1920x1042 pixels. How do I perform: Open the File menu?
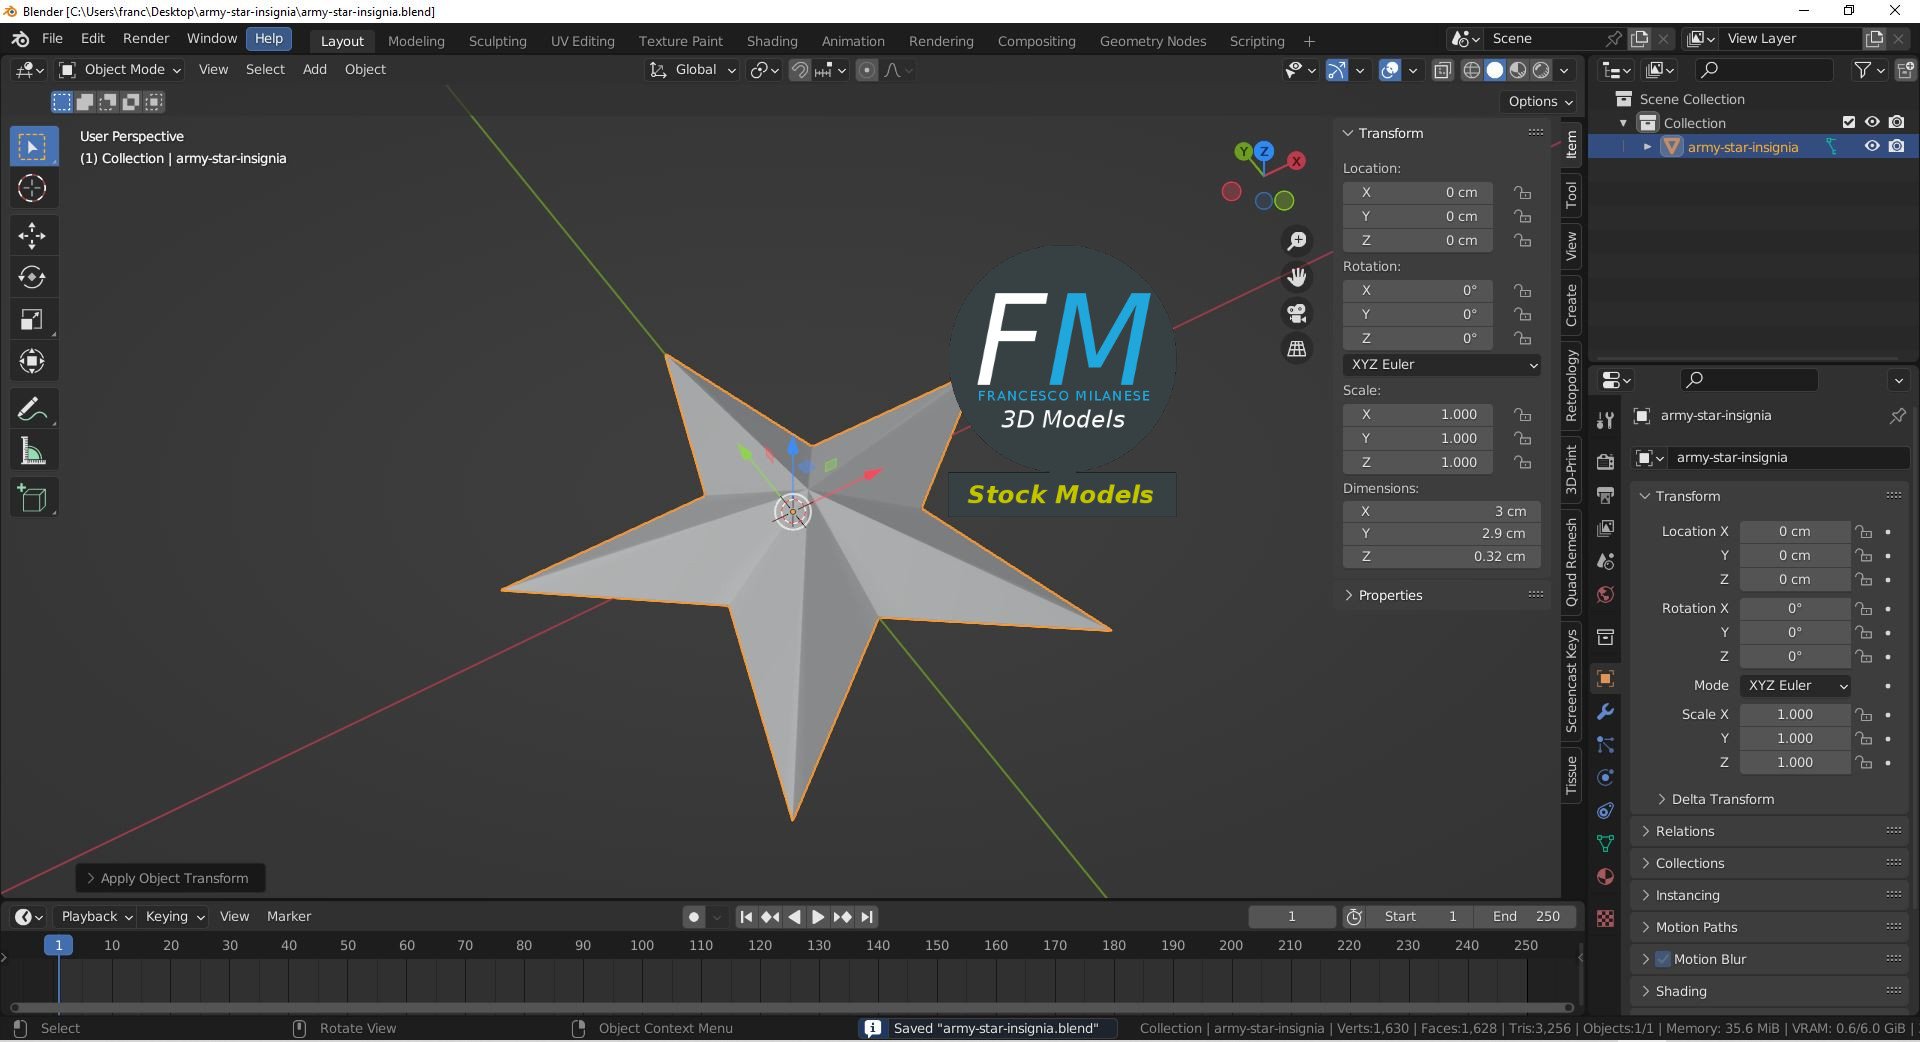[52, 39]
